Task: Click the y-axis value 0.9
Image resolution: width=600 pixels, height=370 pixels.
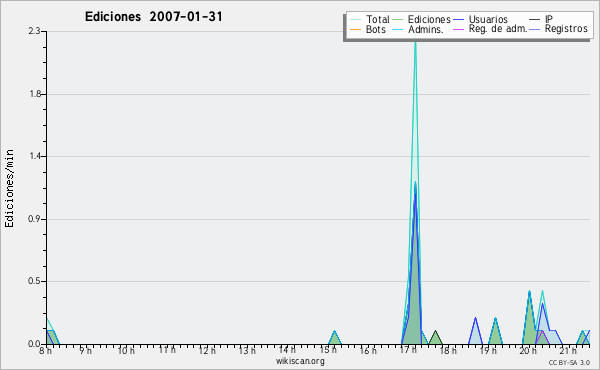Action: [34, 219]
